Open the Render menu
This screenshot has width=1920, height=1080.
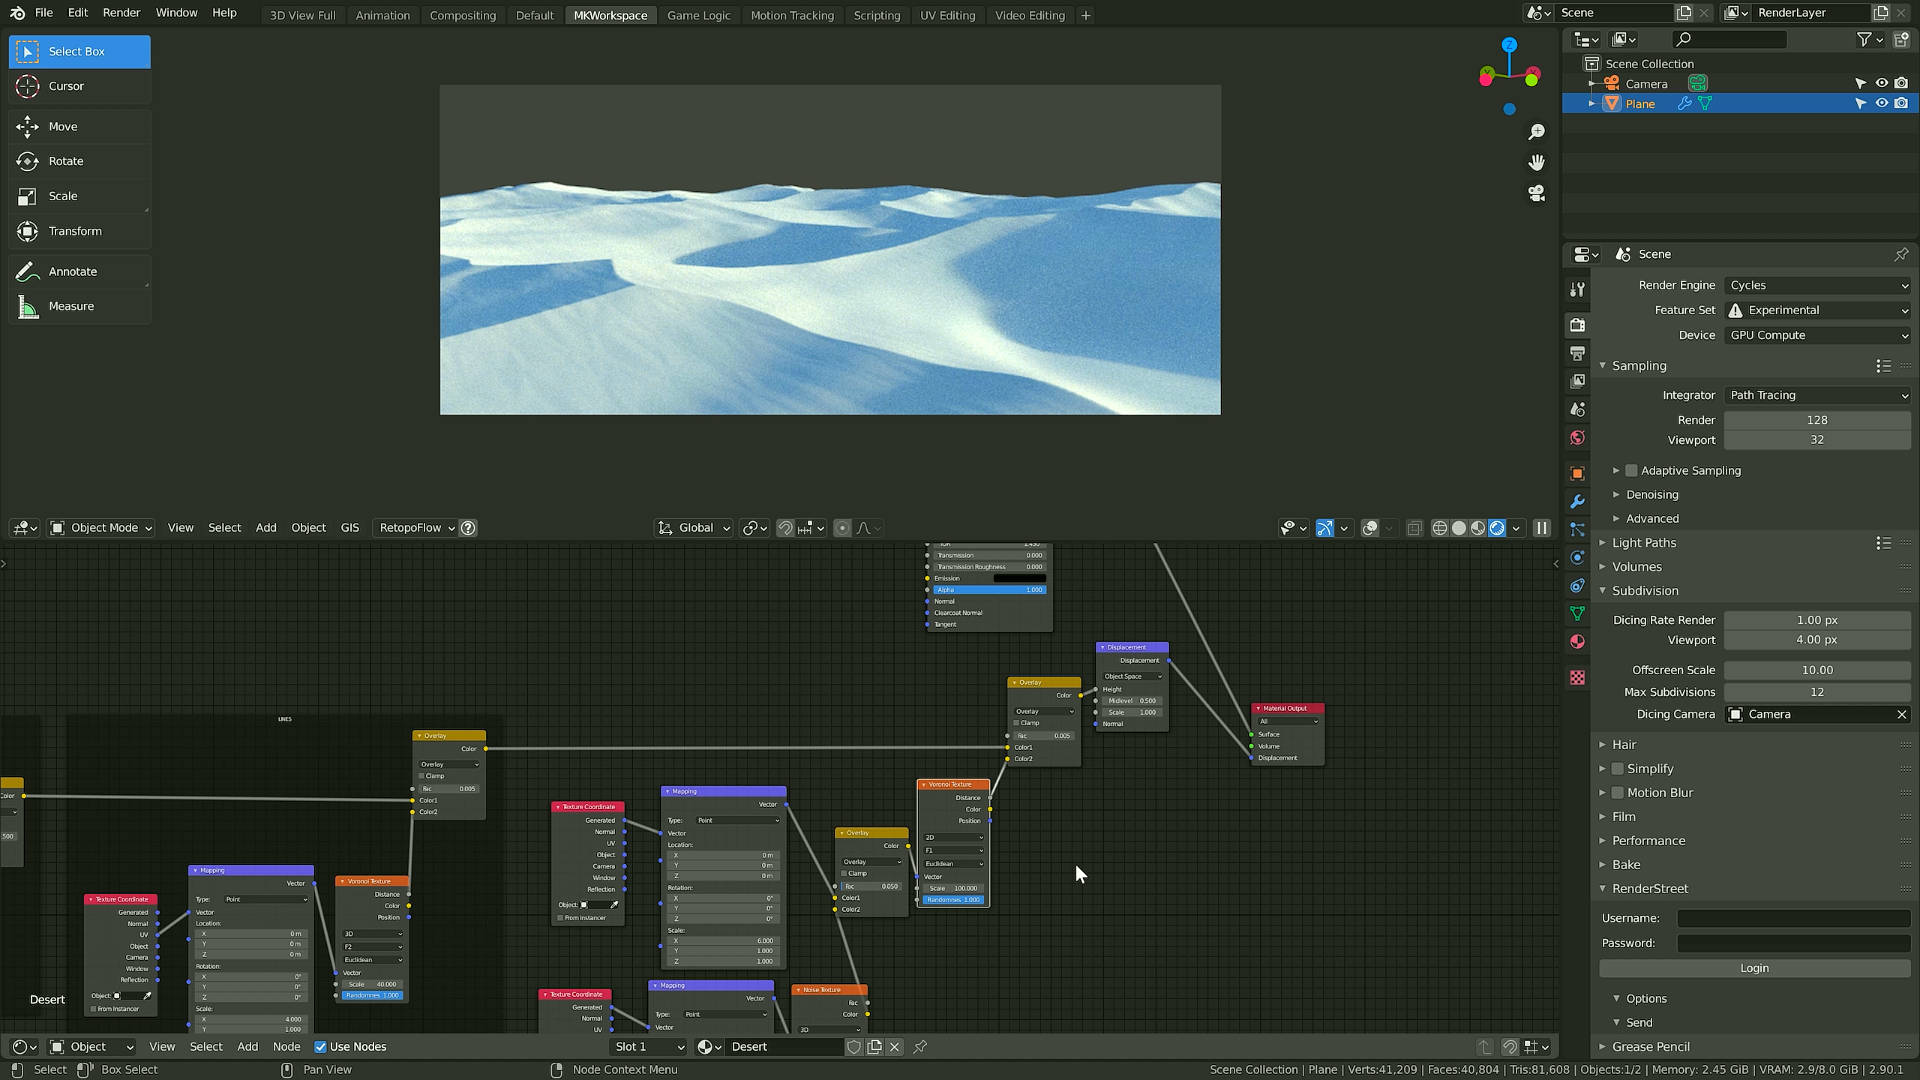[121, 13]
